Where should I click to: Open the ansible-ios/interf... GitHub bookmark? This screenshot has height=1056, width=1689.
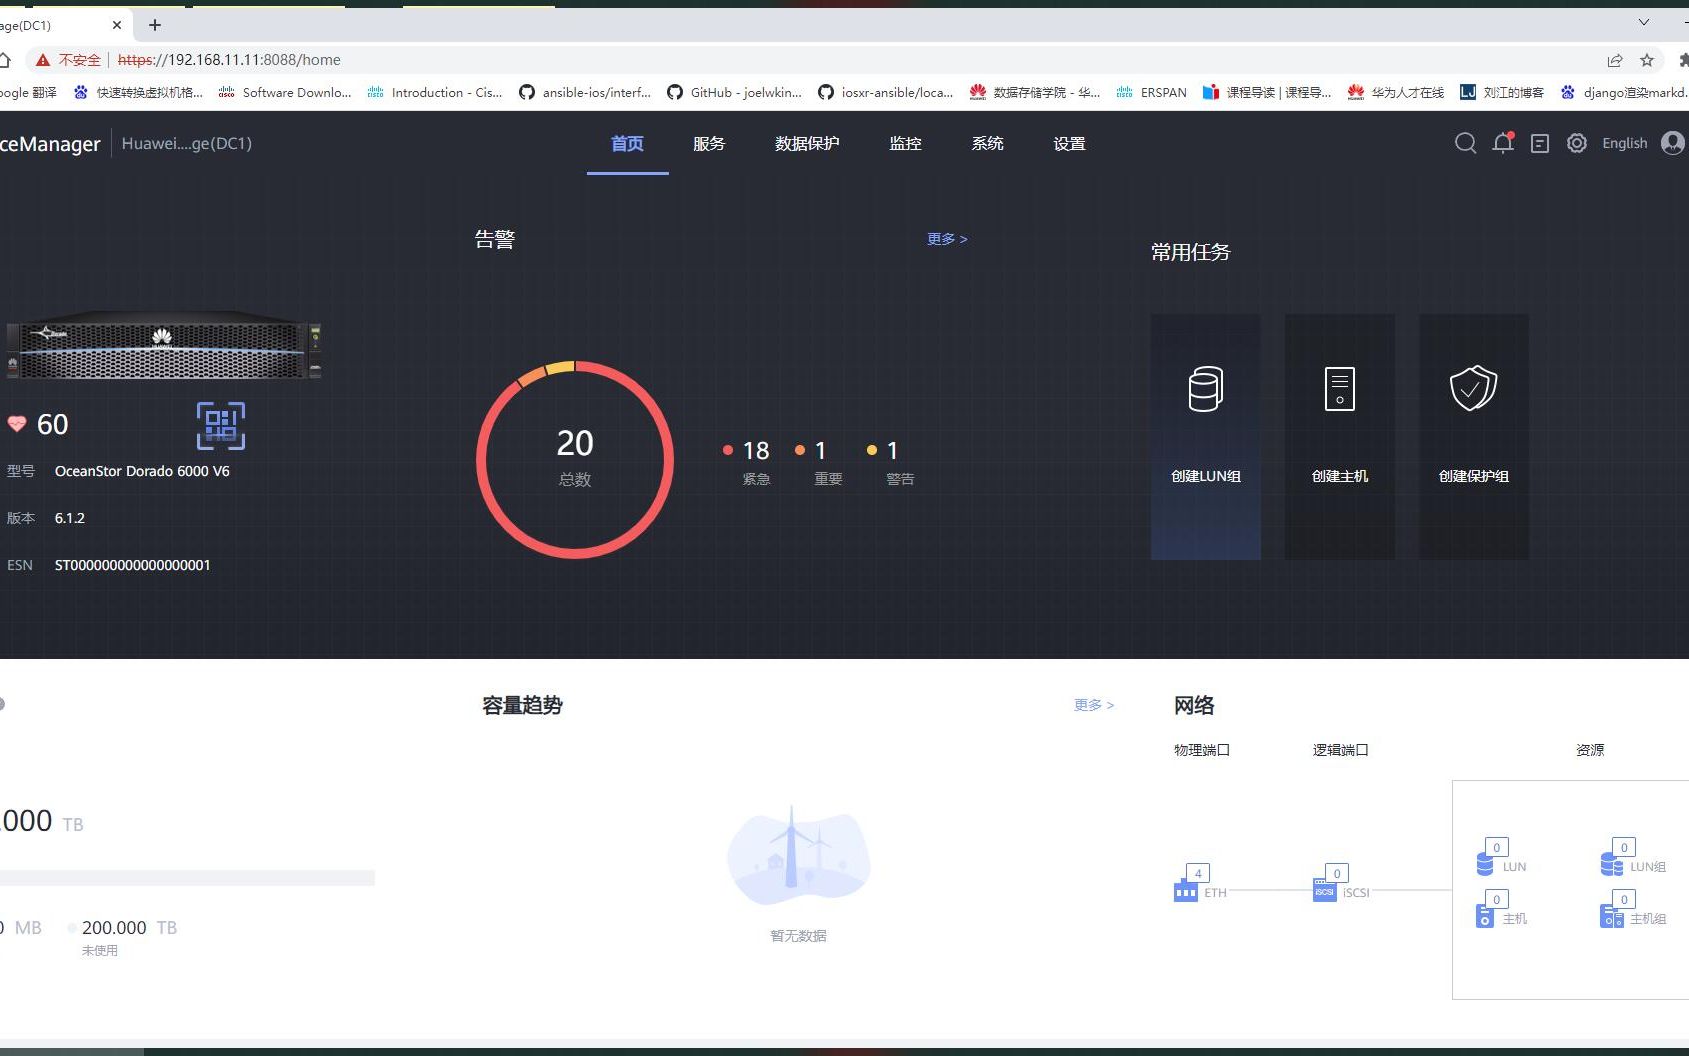[585, 92]
